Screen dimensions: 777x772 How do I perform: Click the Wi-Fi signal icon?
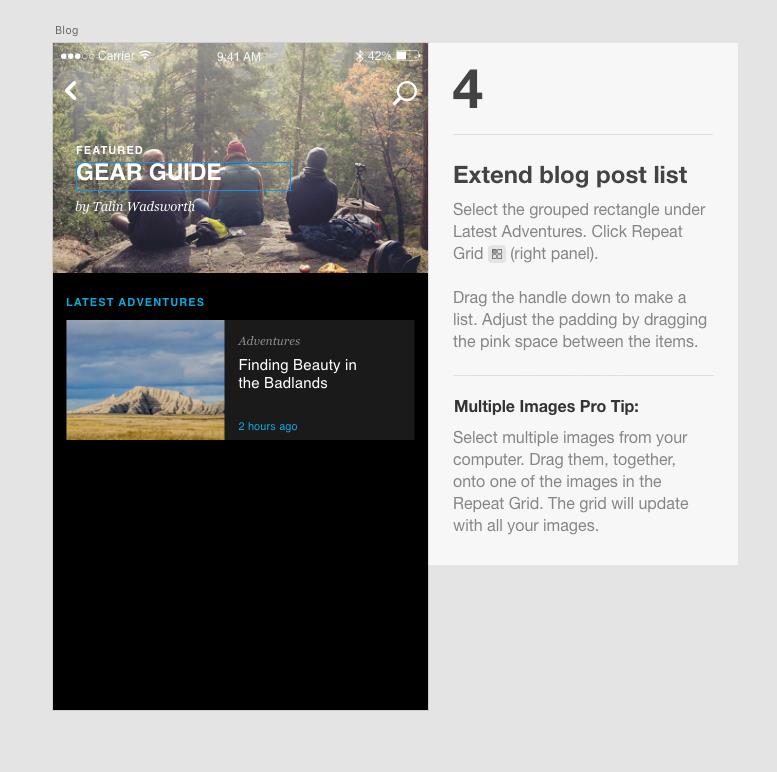pos(145,55)
